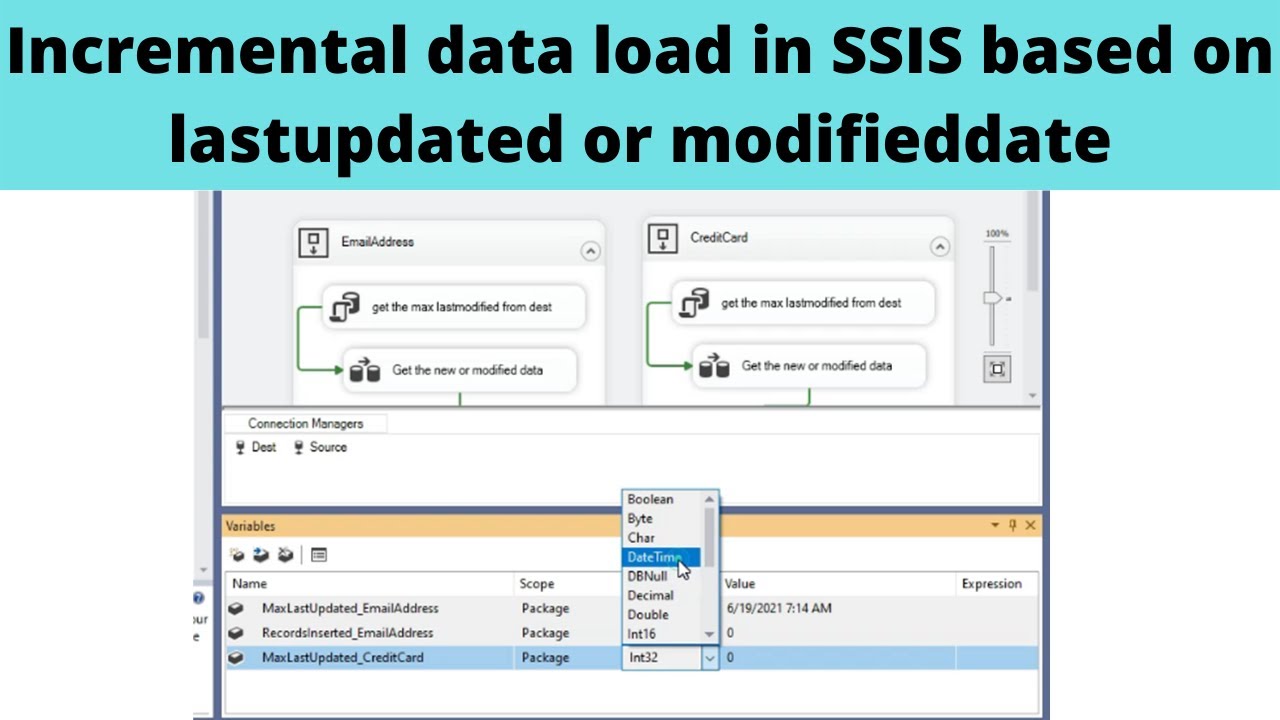Screen dimensions: 1280x720
Task: Pin the Variables panel with auto-hide icon
Action: tap(1013, 525)
